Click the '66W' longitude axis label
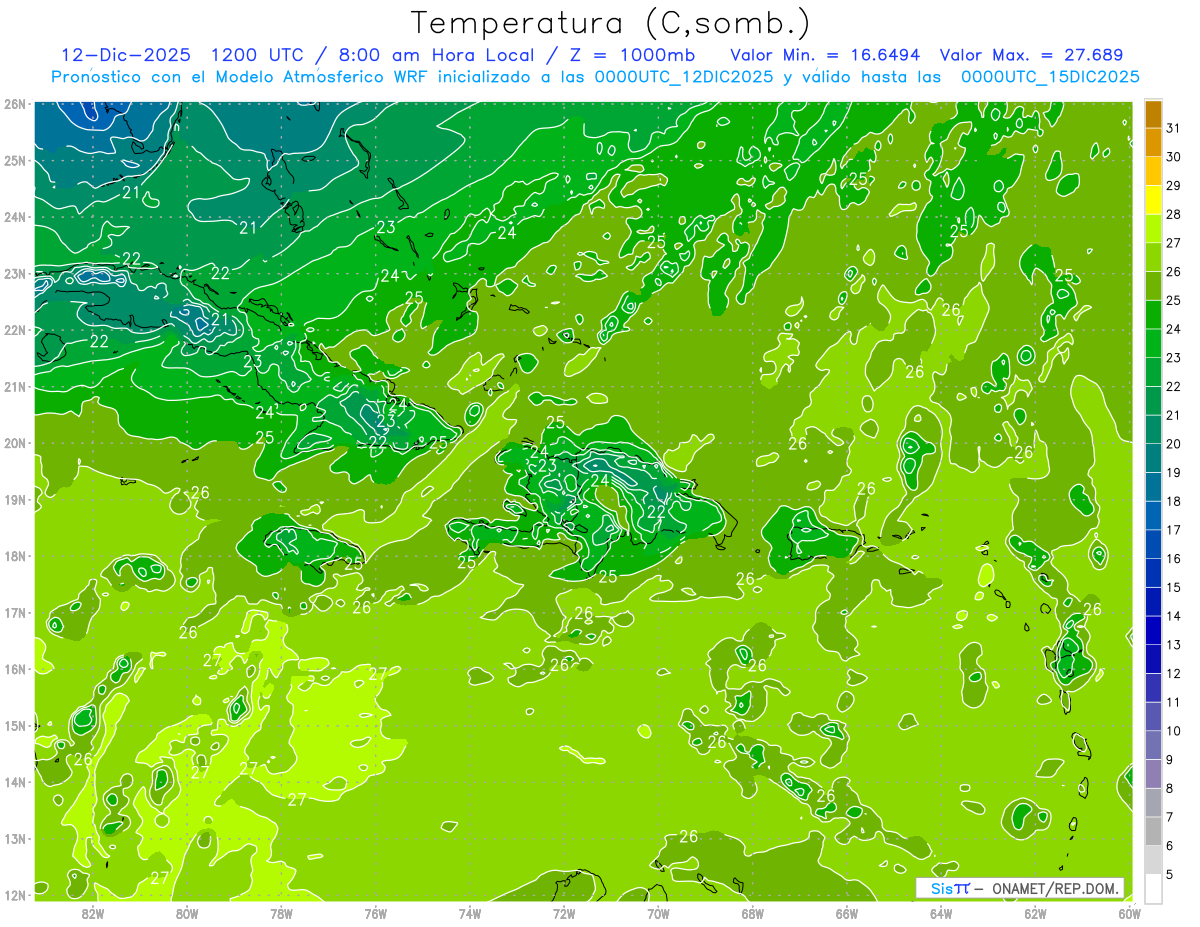The image size is (1200, 927). [847, 913]
